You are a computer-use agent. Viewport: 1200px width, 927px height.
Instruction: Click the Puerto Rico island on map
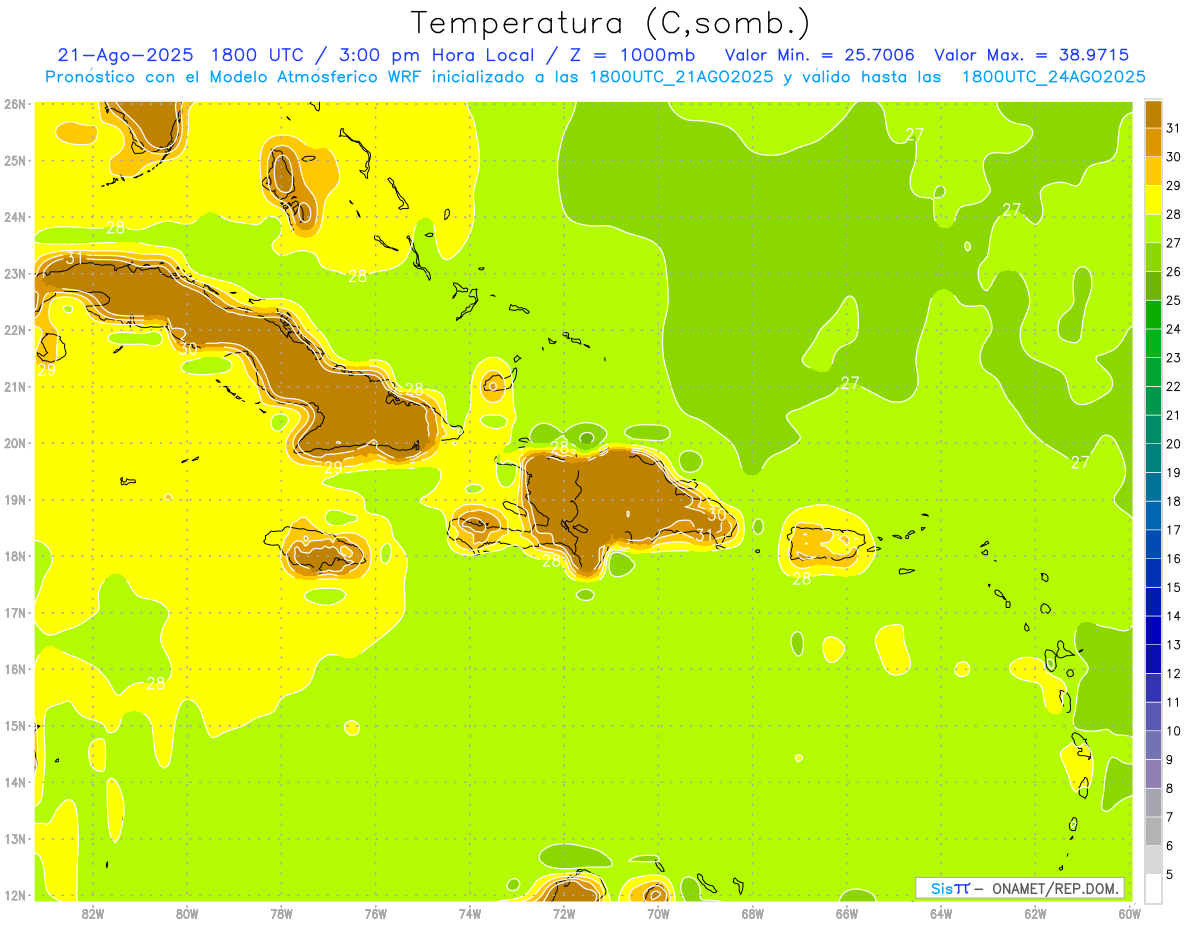click(x=826, y=543)
